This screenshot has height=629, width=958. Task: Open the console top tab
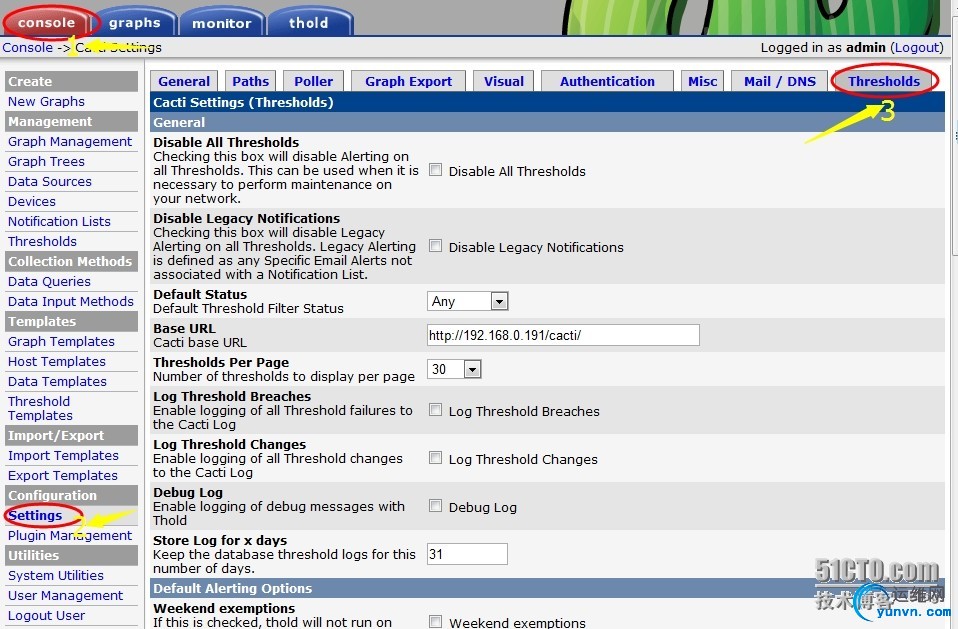(46, 23)
